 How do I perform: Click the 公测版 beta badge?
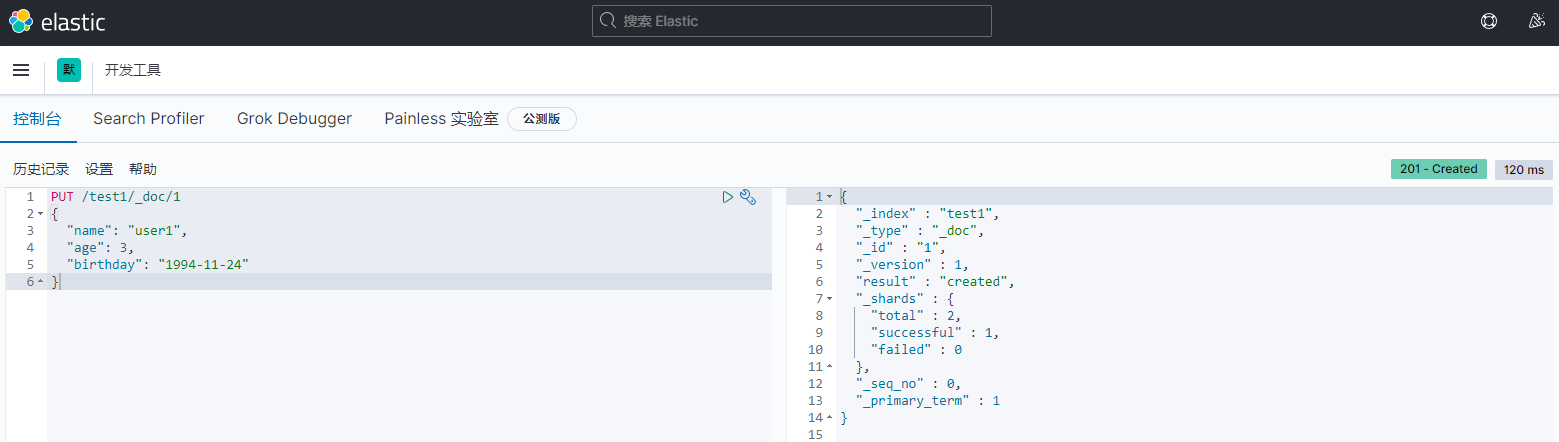coord(542,119)
